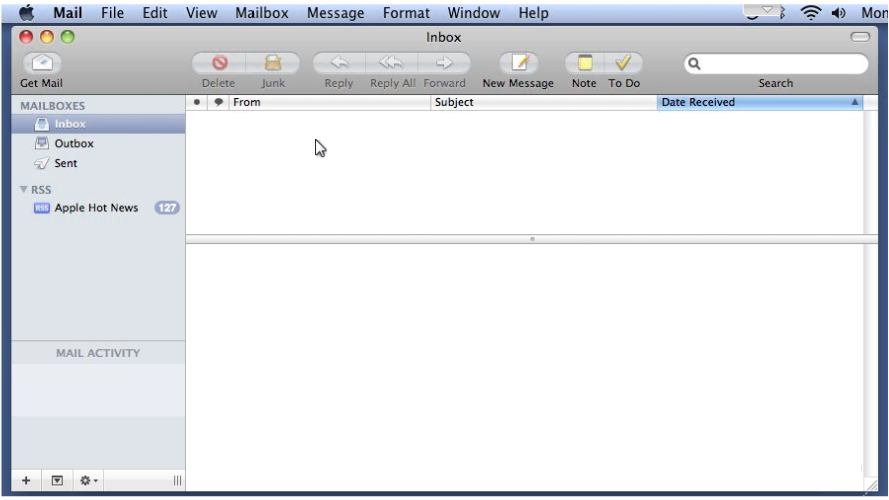Click the Delete toolbar icon

[219, 63]
